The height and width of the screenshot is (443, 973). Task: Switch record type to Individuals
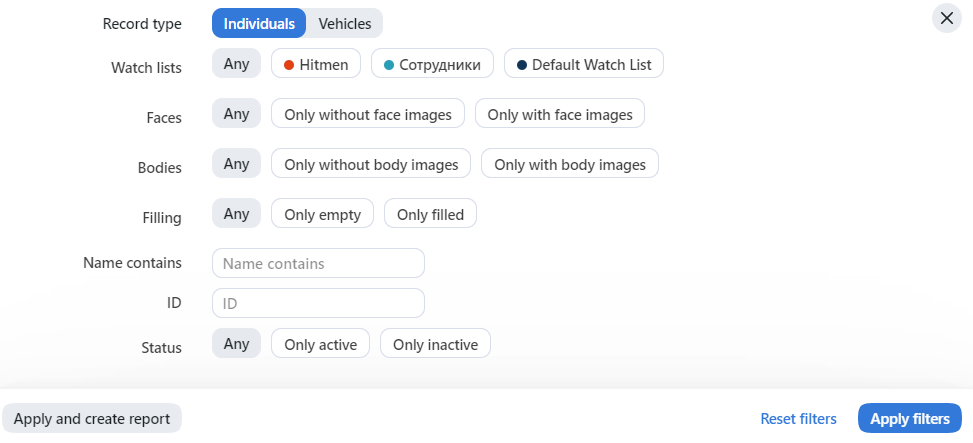point(259,24)
